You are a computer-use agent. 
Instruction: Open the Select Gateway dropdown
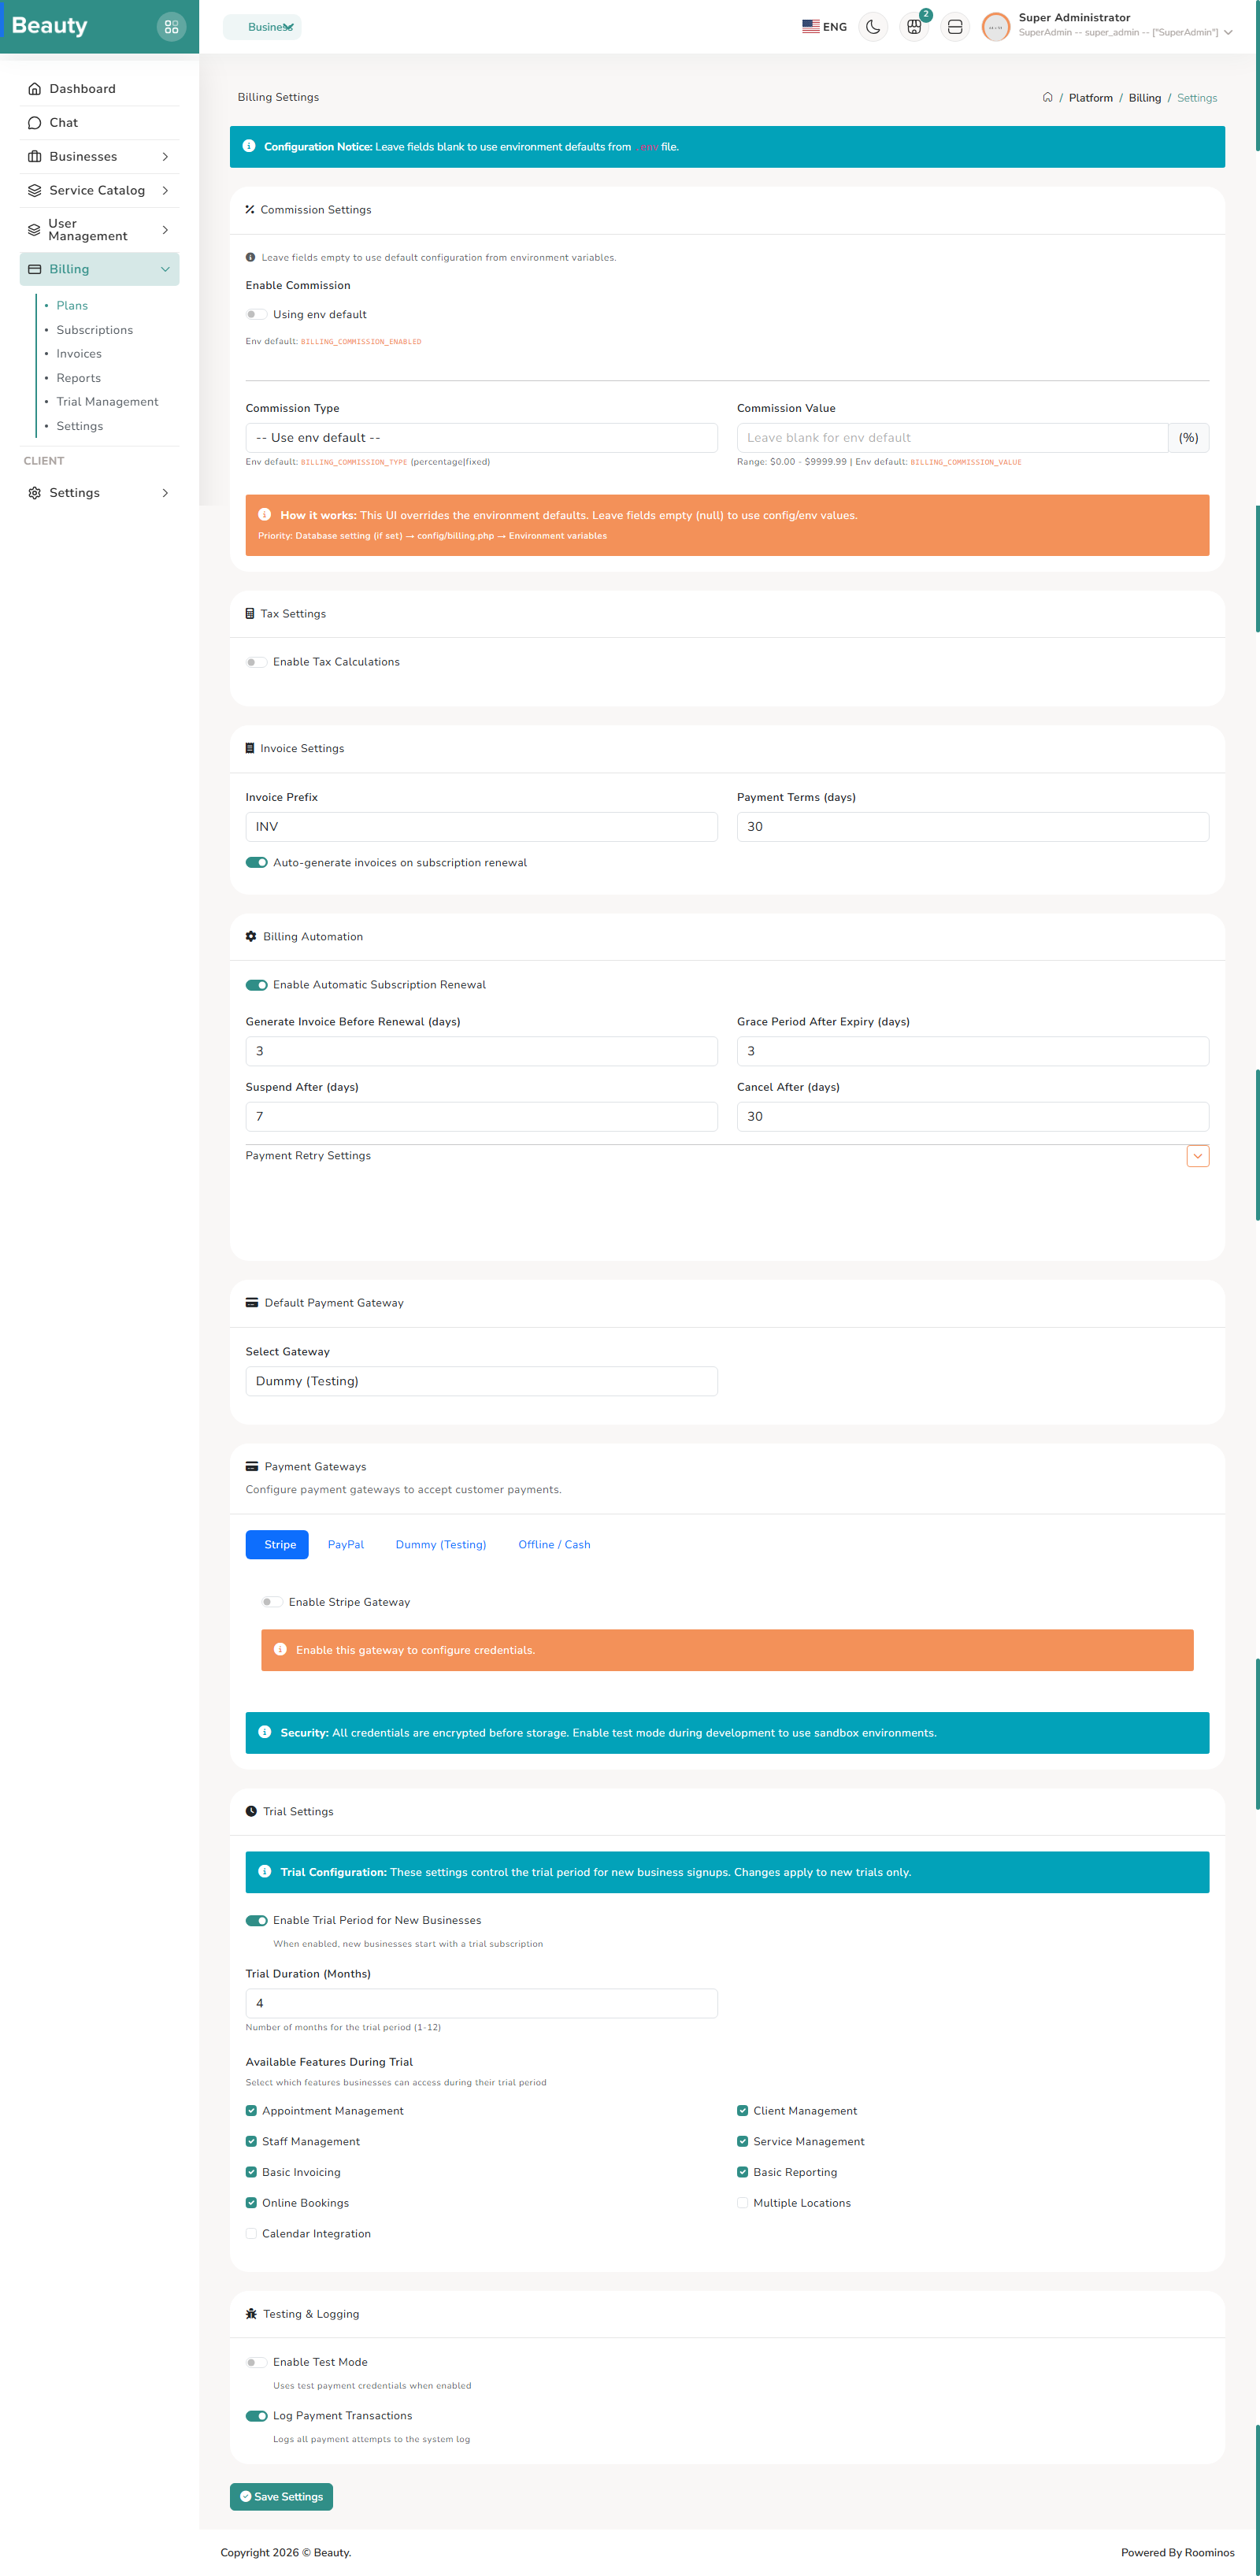tap(481, 1381)
